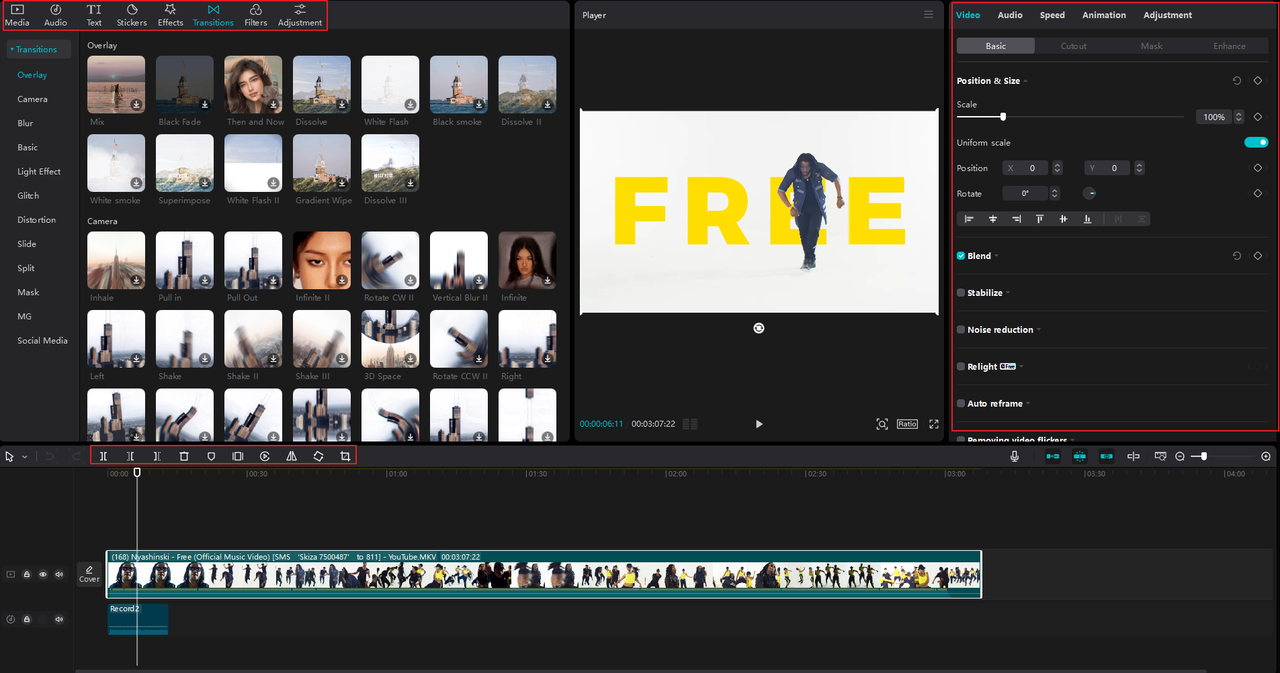
Task: Click the reset icon in the Blend row
Action: tap(1237, 256)
